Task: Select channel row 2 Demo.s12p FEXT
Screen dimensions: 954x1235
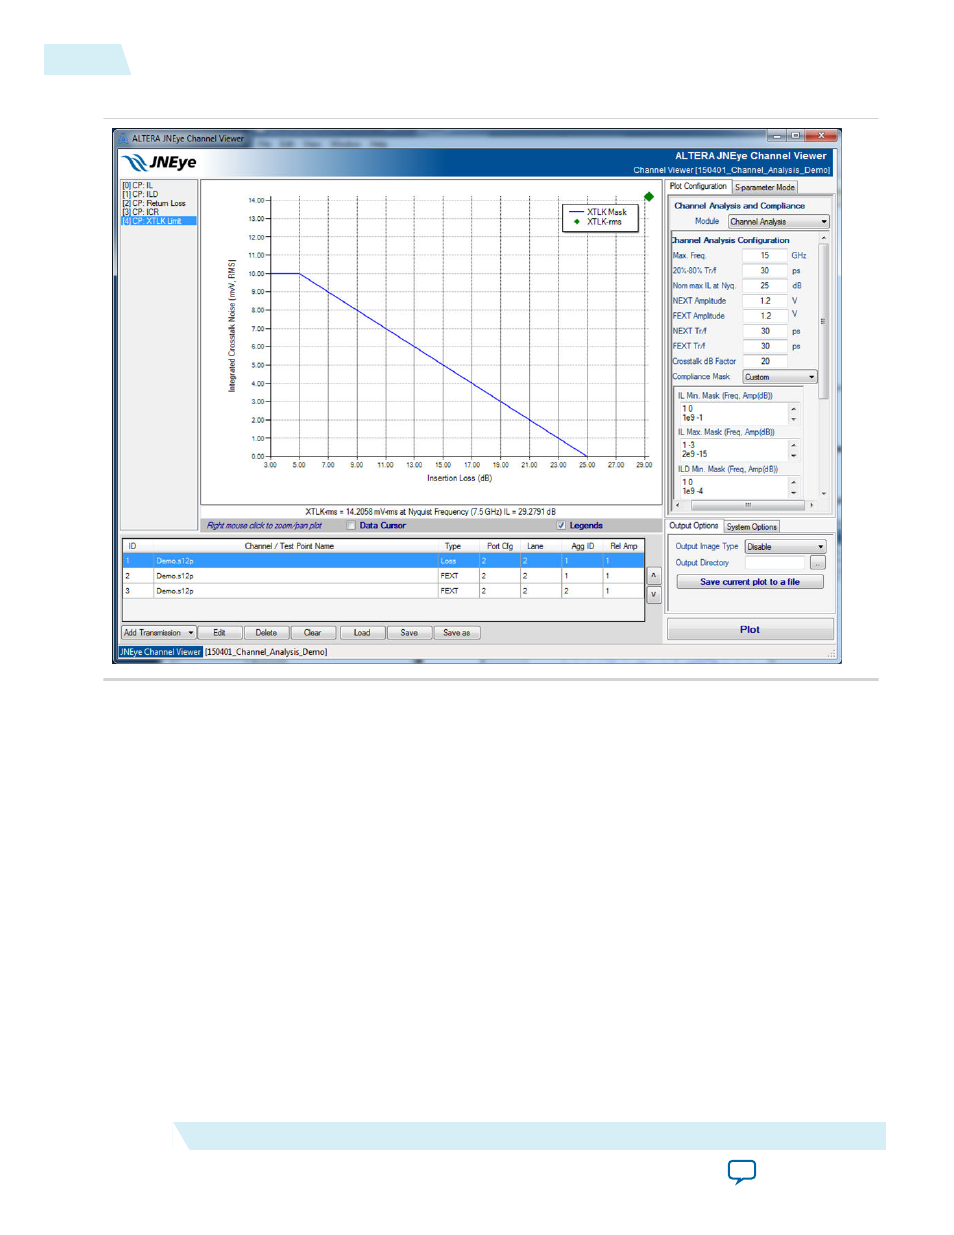Action: (x=382, y=576)
